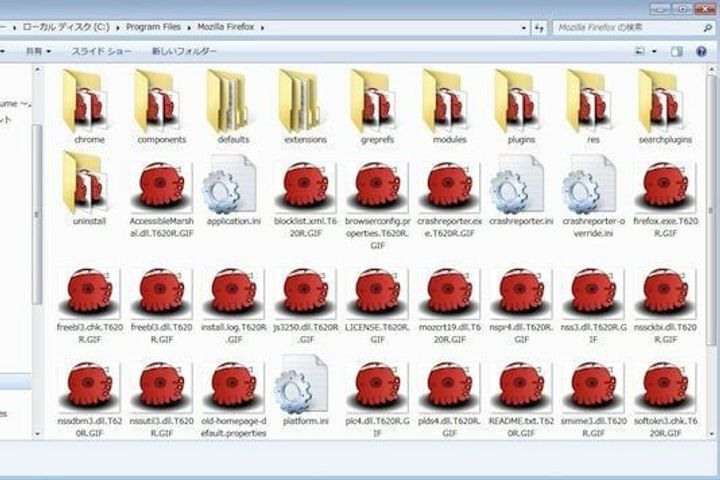Select mozcrt19.dll.T620R.GIF file icon
The image size is (720, 480).
(449, 293)
